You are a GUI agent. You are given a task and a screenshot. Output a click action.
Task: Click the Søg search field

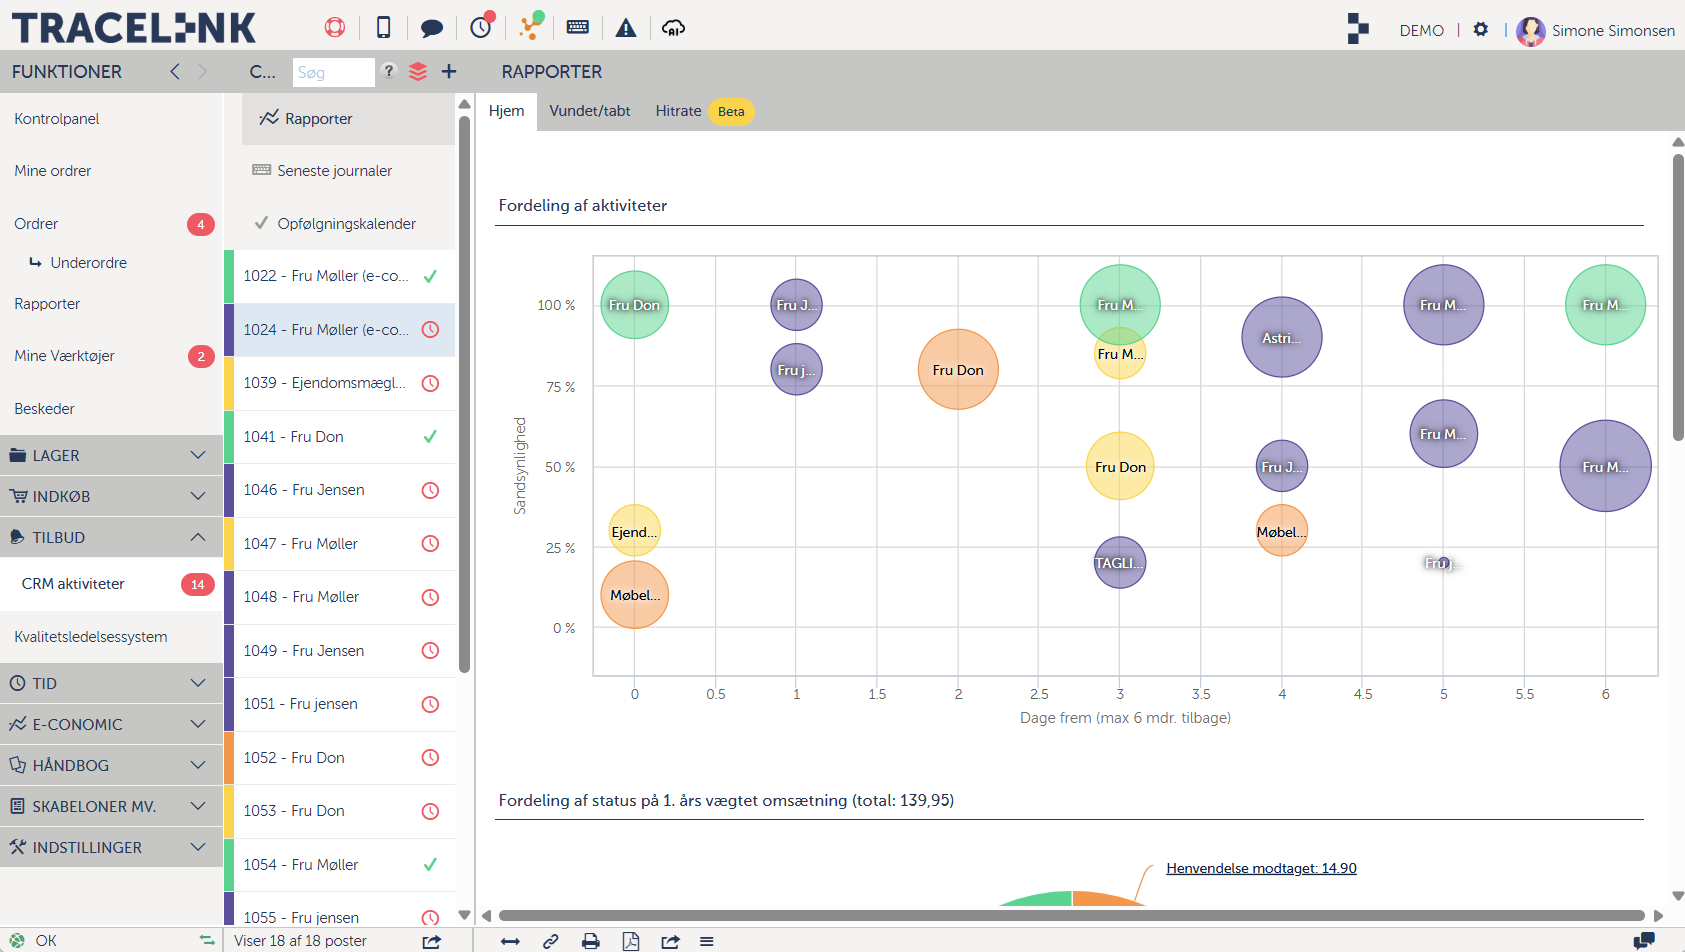(333, 72)
